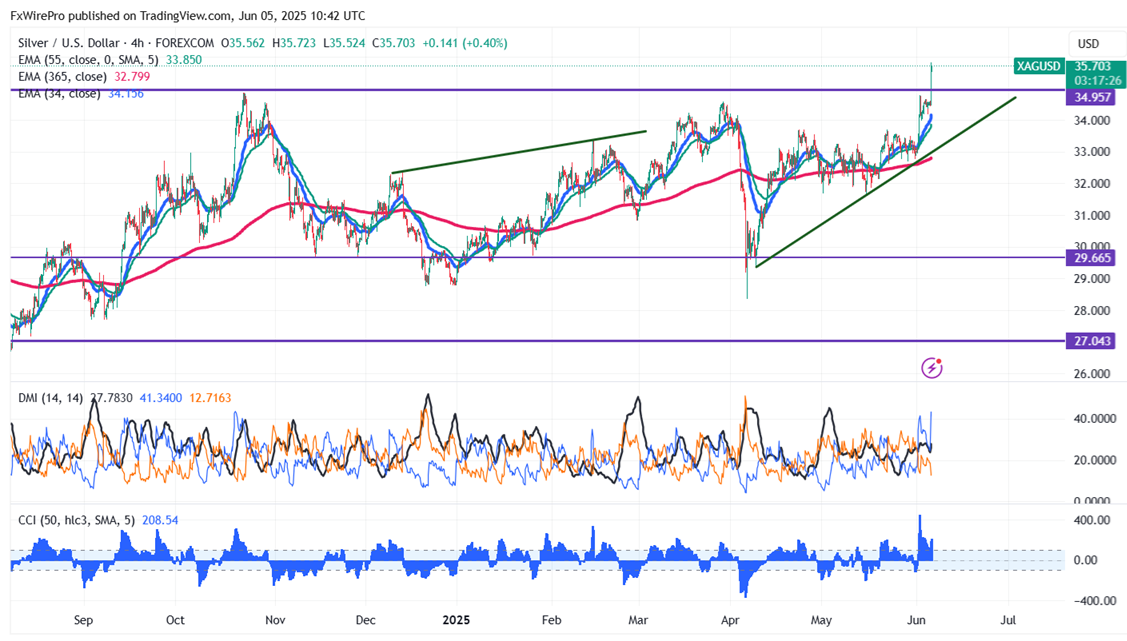Click the Nov label on time axis
This screenshot has width=1127, height=641.
click(x=275, y=620)
